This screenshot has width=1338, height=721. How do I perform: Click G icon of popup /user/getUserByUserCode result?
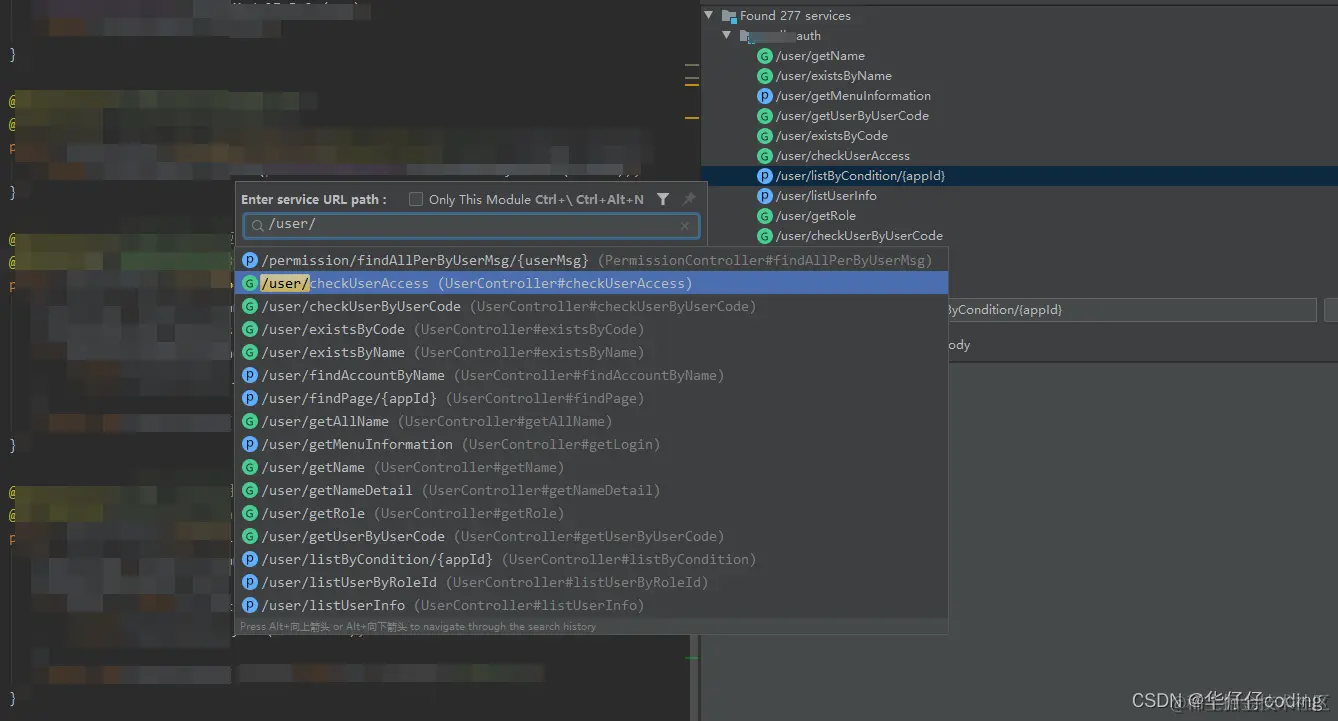pos(251,536)
